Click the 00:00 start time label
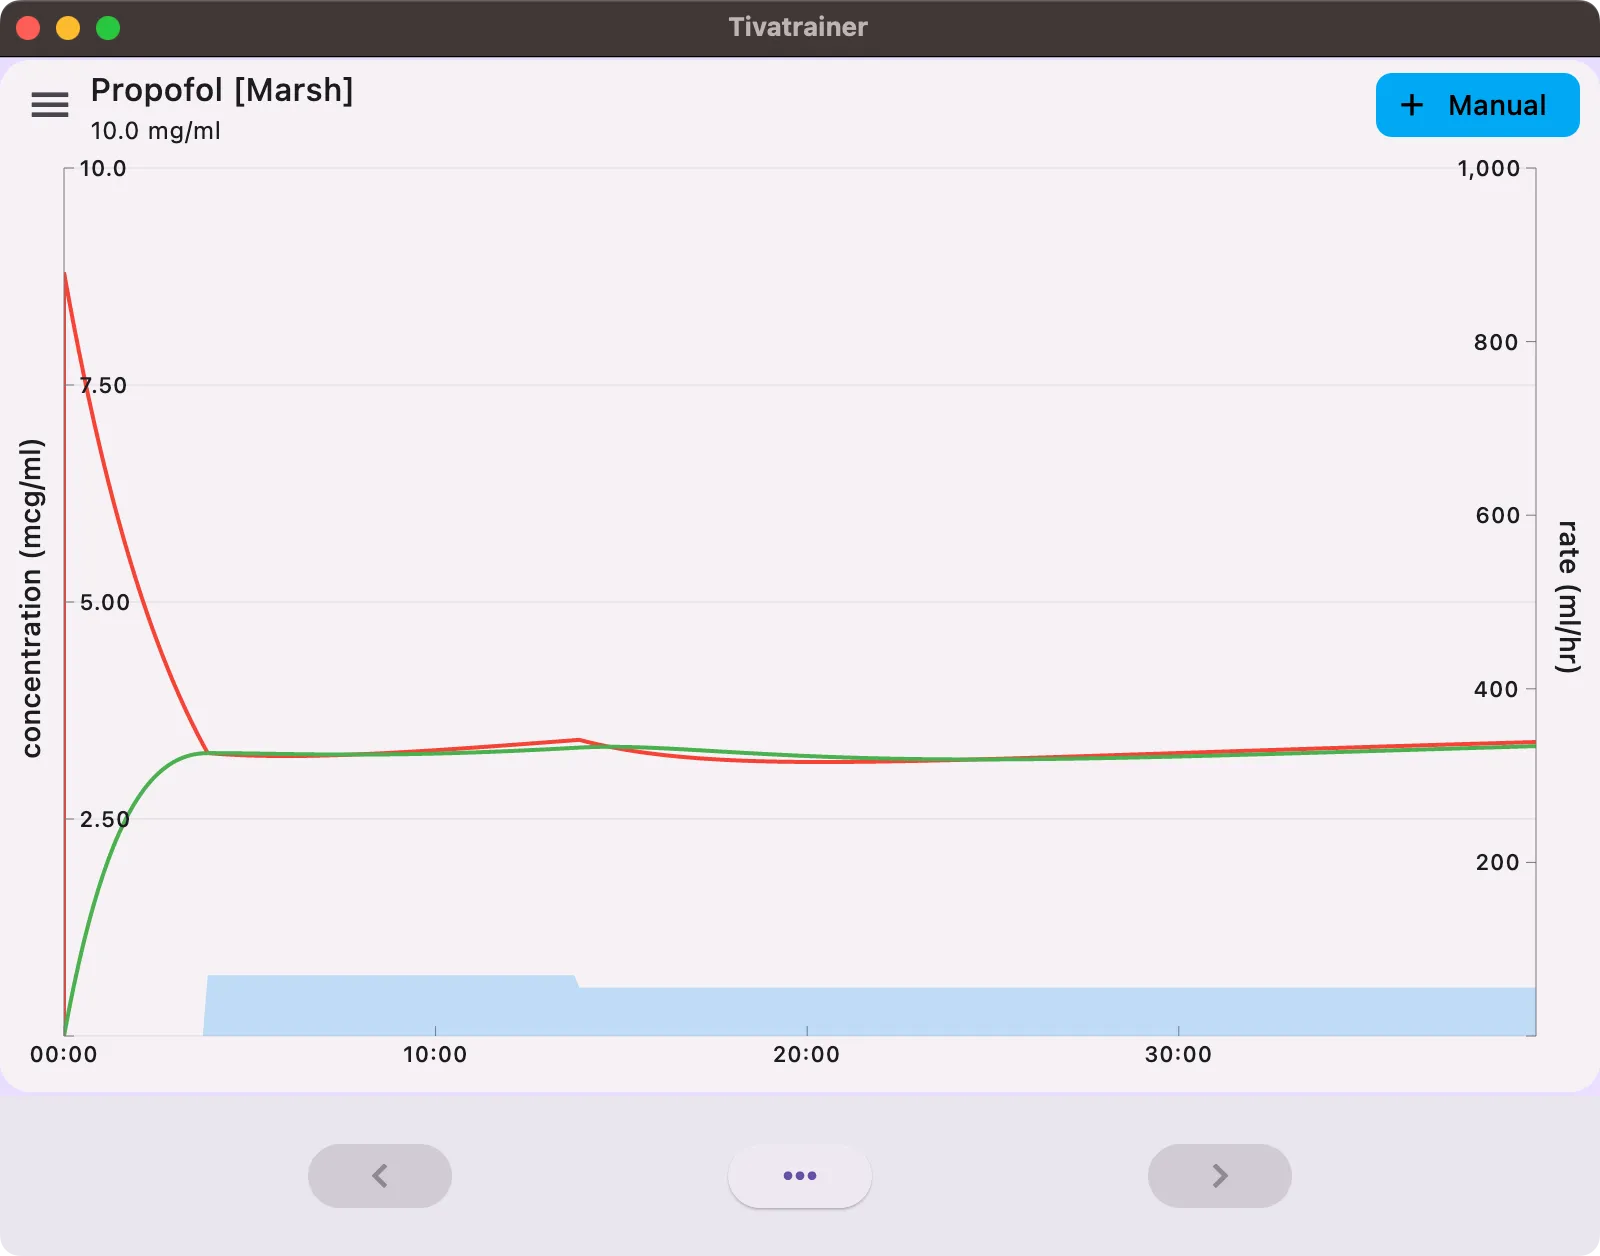Viewport: 1600px width, 1256px height. 64,1054
